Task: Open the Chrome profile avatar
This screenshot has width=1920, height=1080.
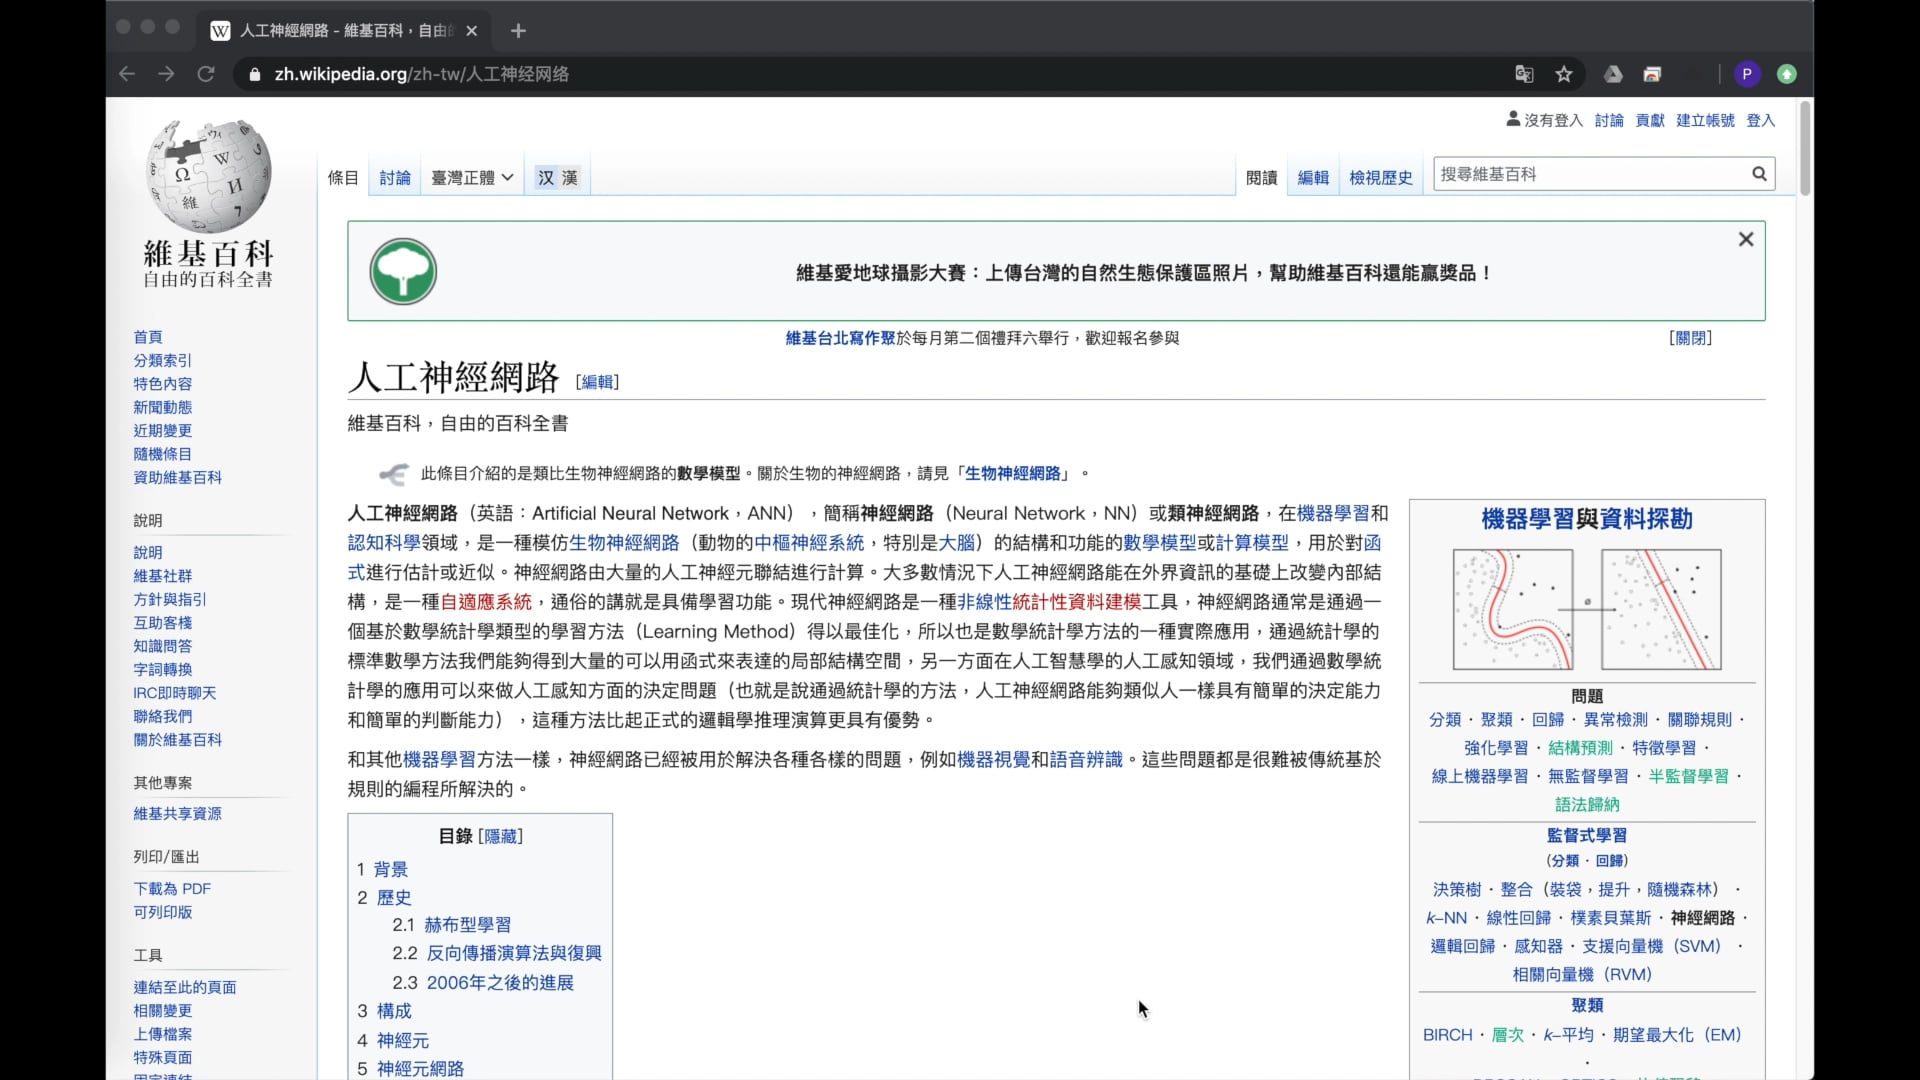Action: pos(1747,74)
